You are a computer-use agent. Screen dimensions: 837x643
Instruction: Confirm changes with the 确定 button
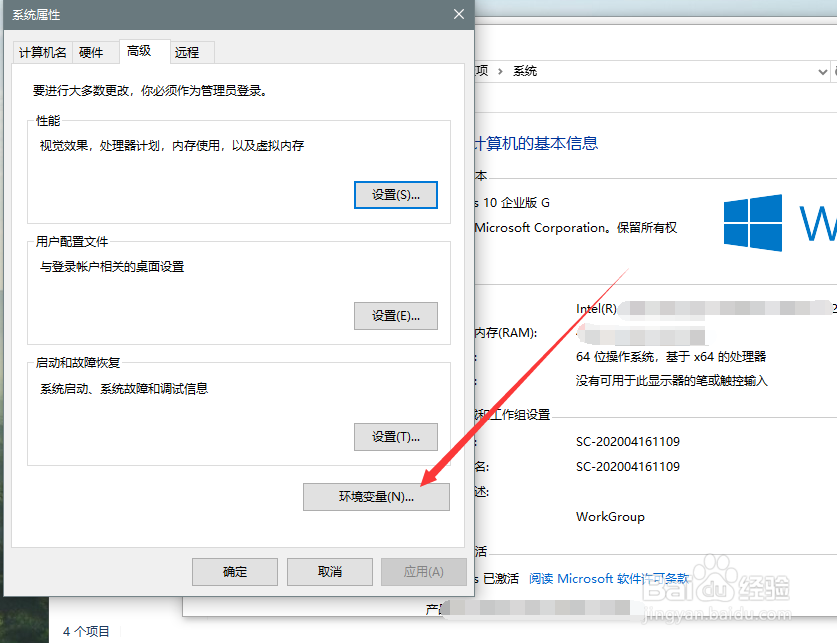(x=234, y=572)
